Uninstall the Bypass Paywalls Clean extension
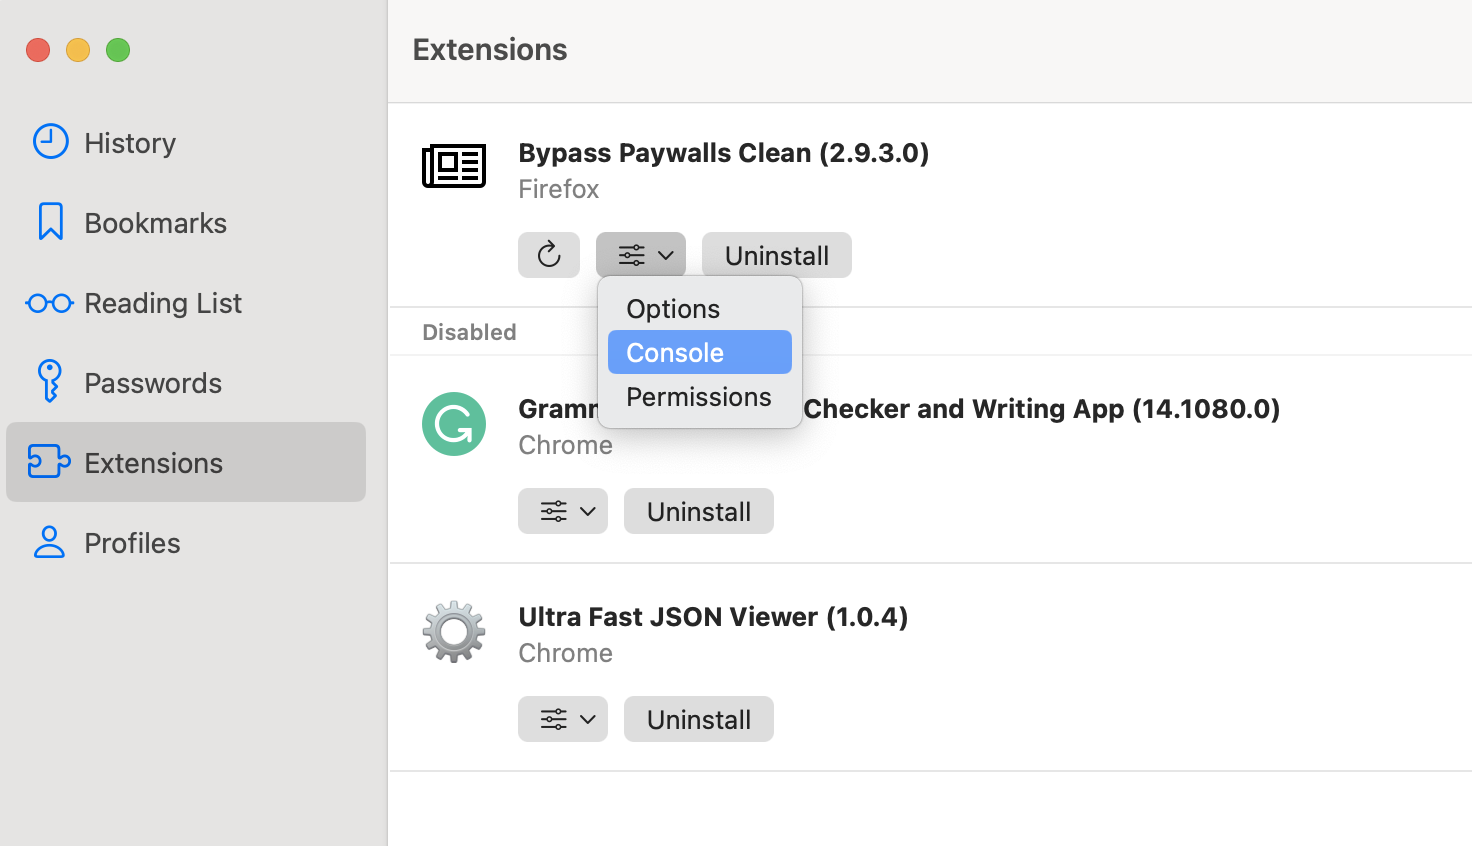 (x=777, y=255)
